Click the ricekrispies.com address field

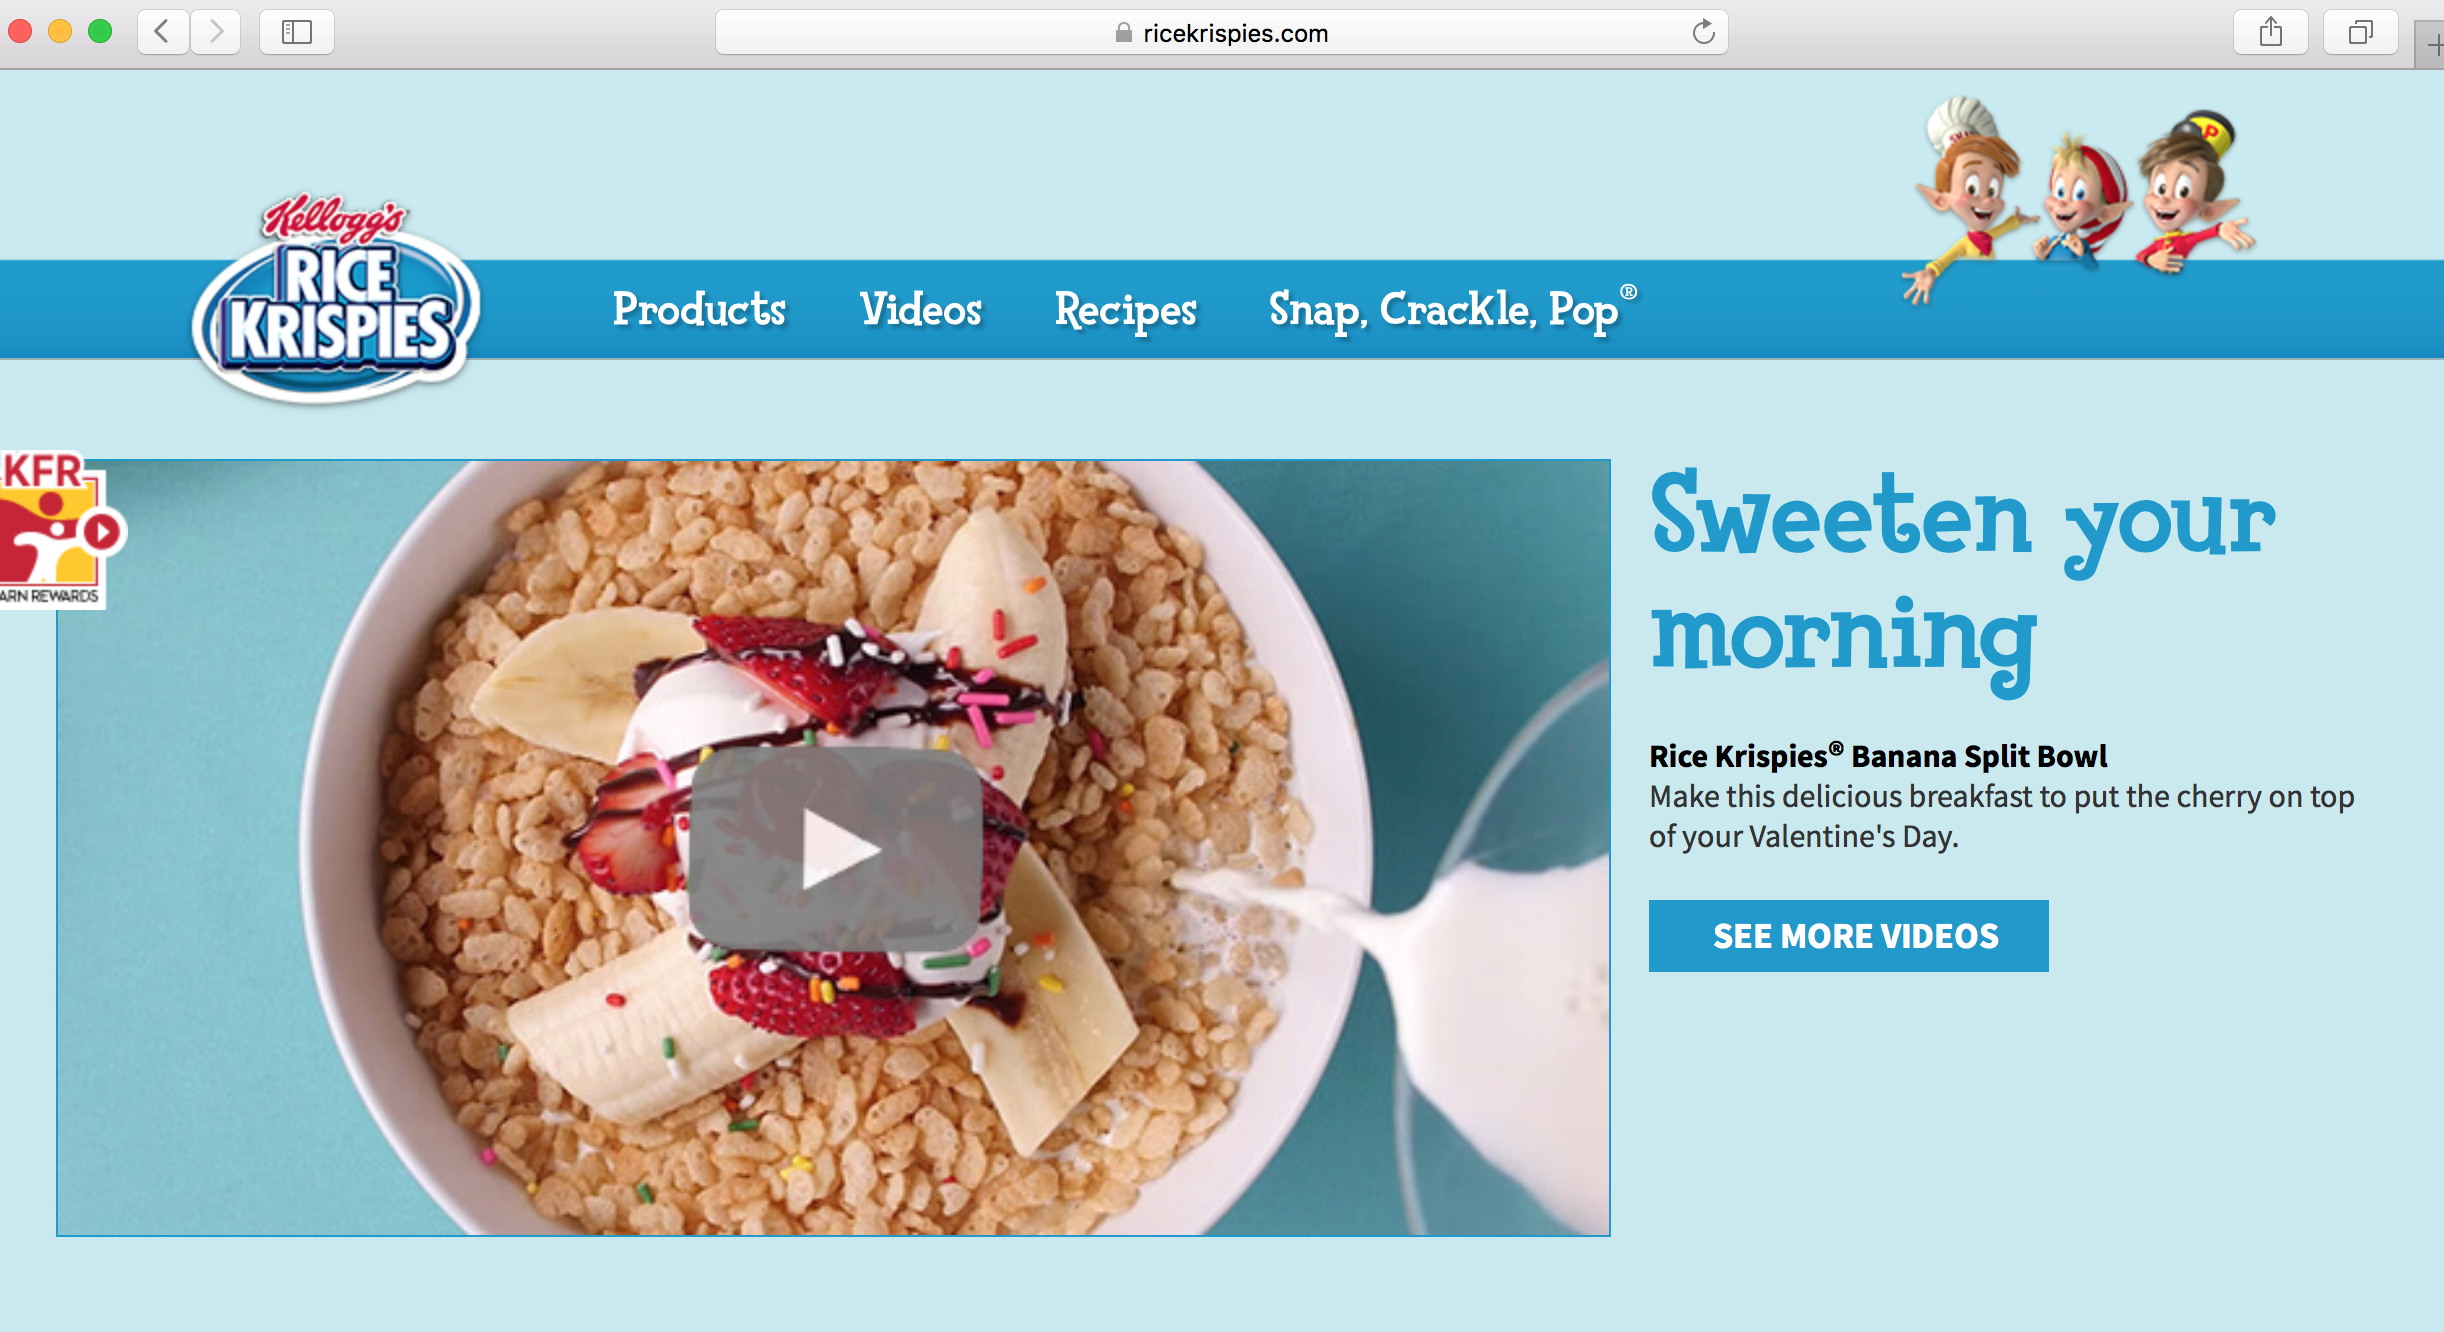[x=1222, y=33]
